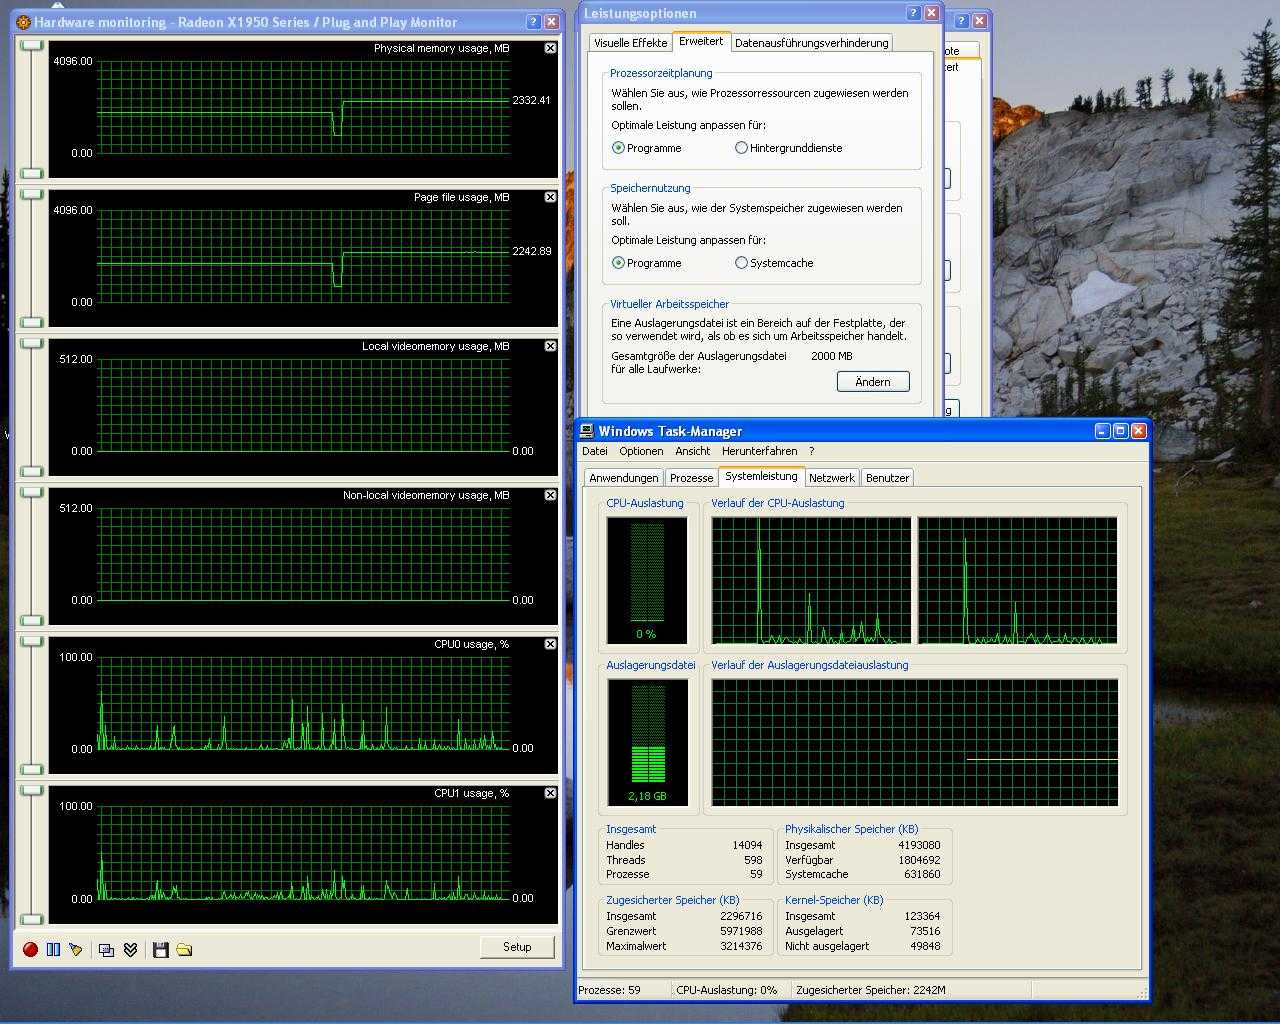Click the Verlauf der Auslagerungsdateiauslastung graph
This screenshot has height=1024, width=1280.
[x=914, y=742]
